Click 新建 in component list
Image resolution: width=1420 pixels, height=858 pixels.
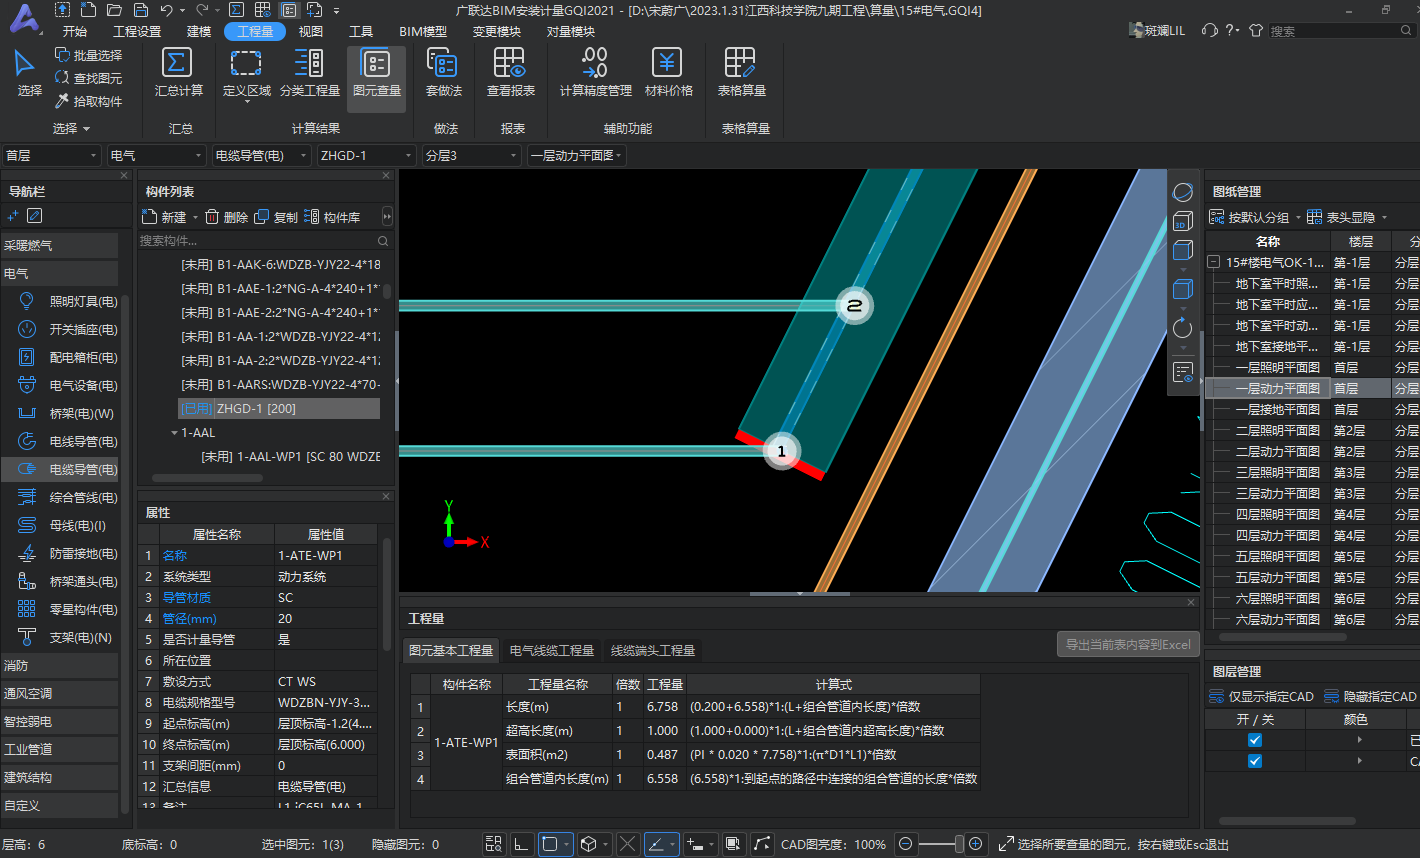165,217
